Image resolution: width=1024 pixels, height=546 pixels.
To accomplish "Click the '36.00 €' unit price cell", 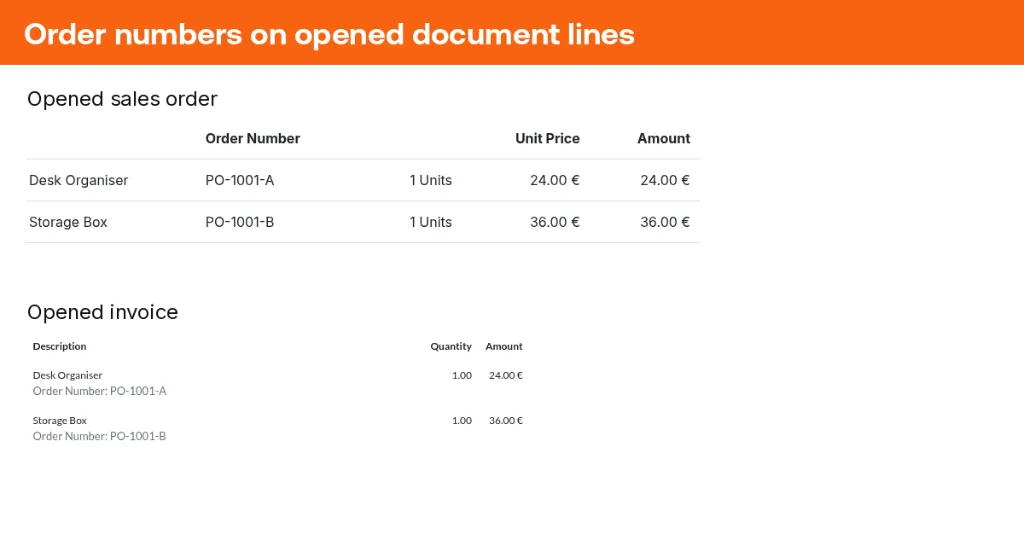I will point(554,222).
